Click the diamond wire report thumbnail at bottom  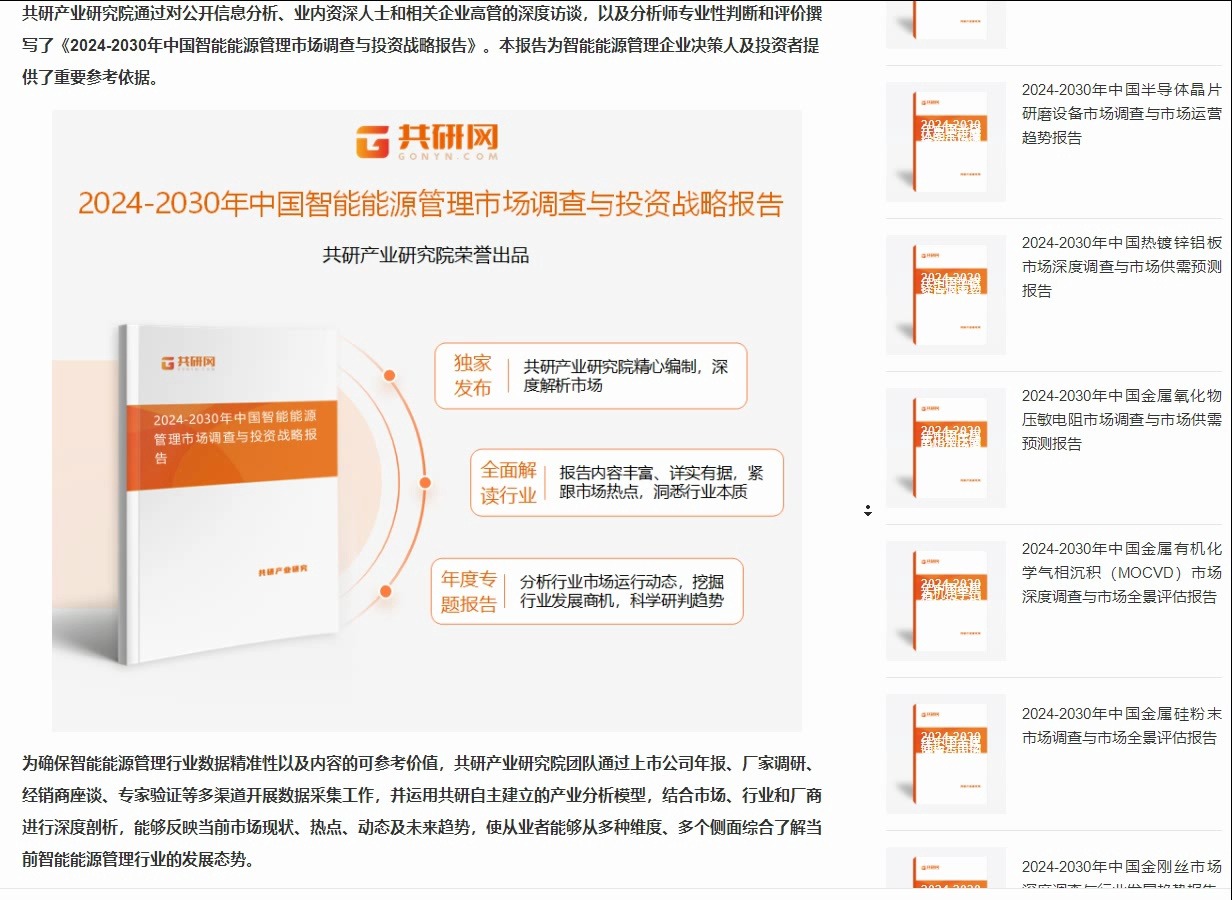(946, 868)
